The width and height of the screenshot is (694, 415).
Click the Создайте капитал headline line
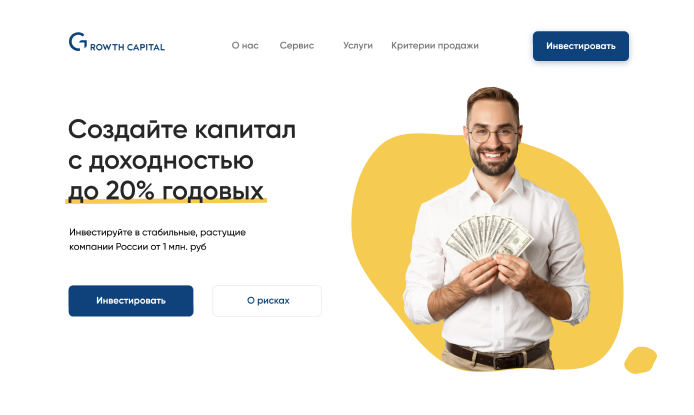tap(182, 131)
